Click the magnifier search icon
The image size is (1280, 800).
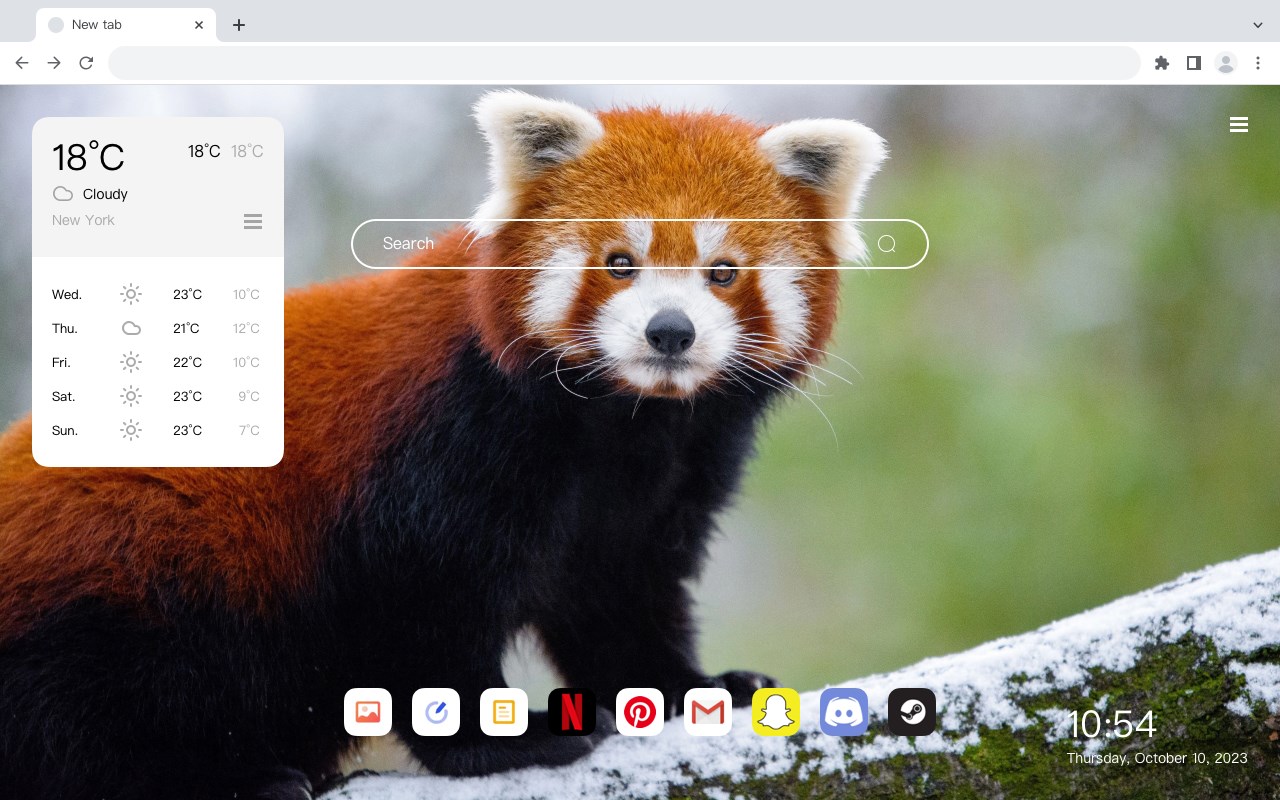coord(886,244)
